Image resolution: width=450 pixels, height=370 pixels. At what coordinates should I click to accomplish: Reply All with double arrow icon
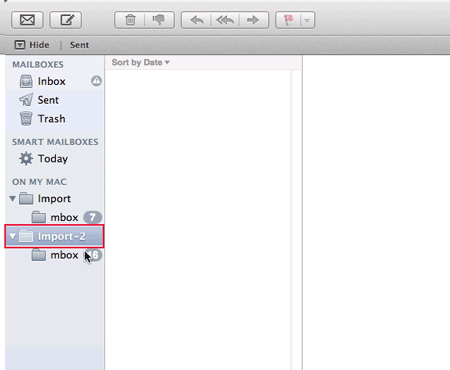[225, 20]
